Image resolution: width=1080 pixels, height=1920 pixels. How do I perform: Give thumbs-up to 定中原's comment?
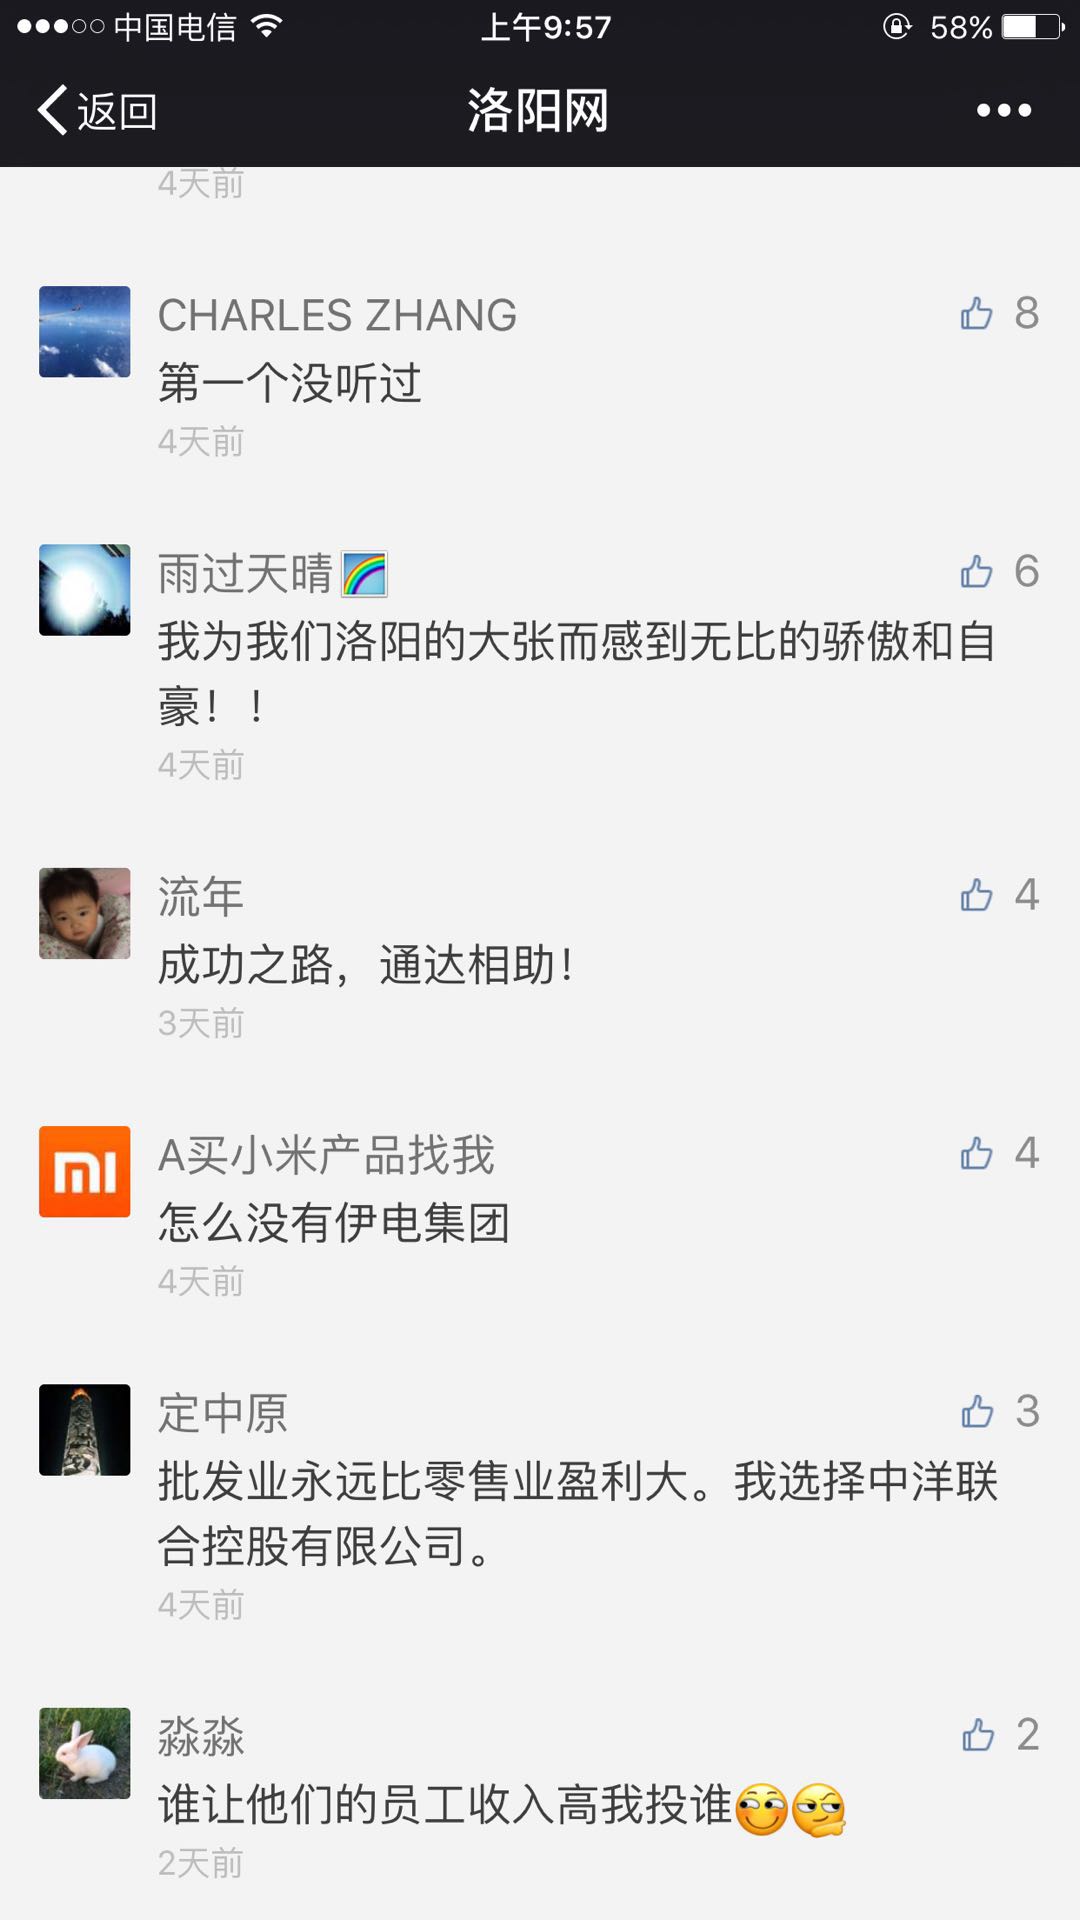pyautogui.click(x=977, y=1412)
